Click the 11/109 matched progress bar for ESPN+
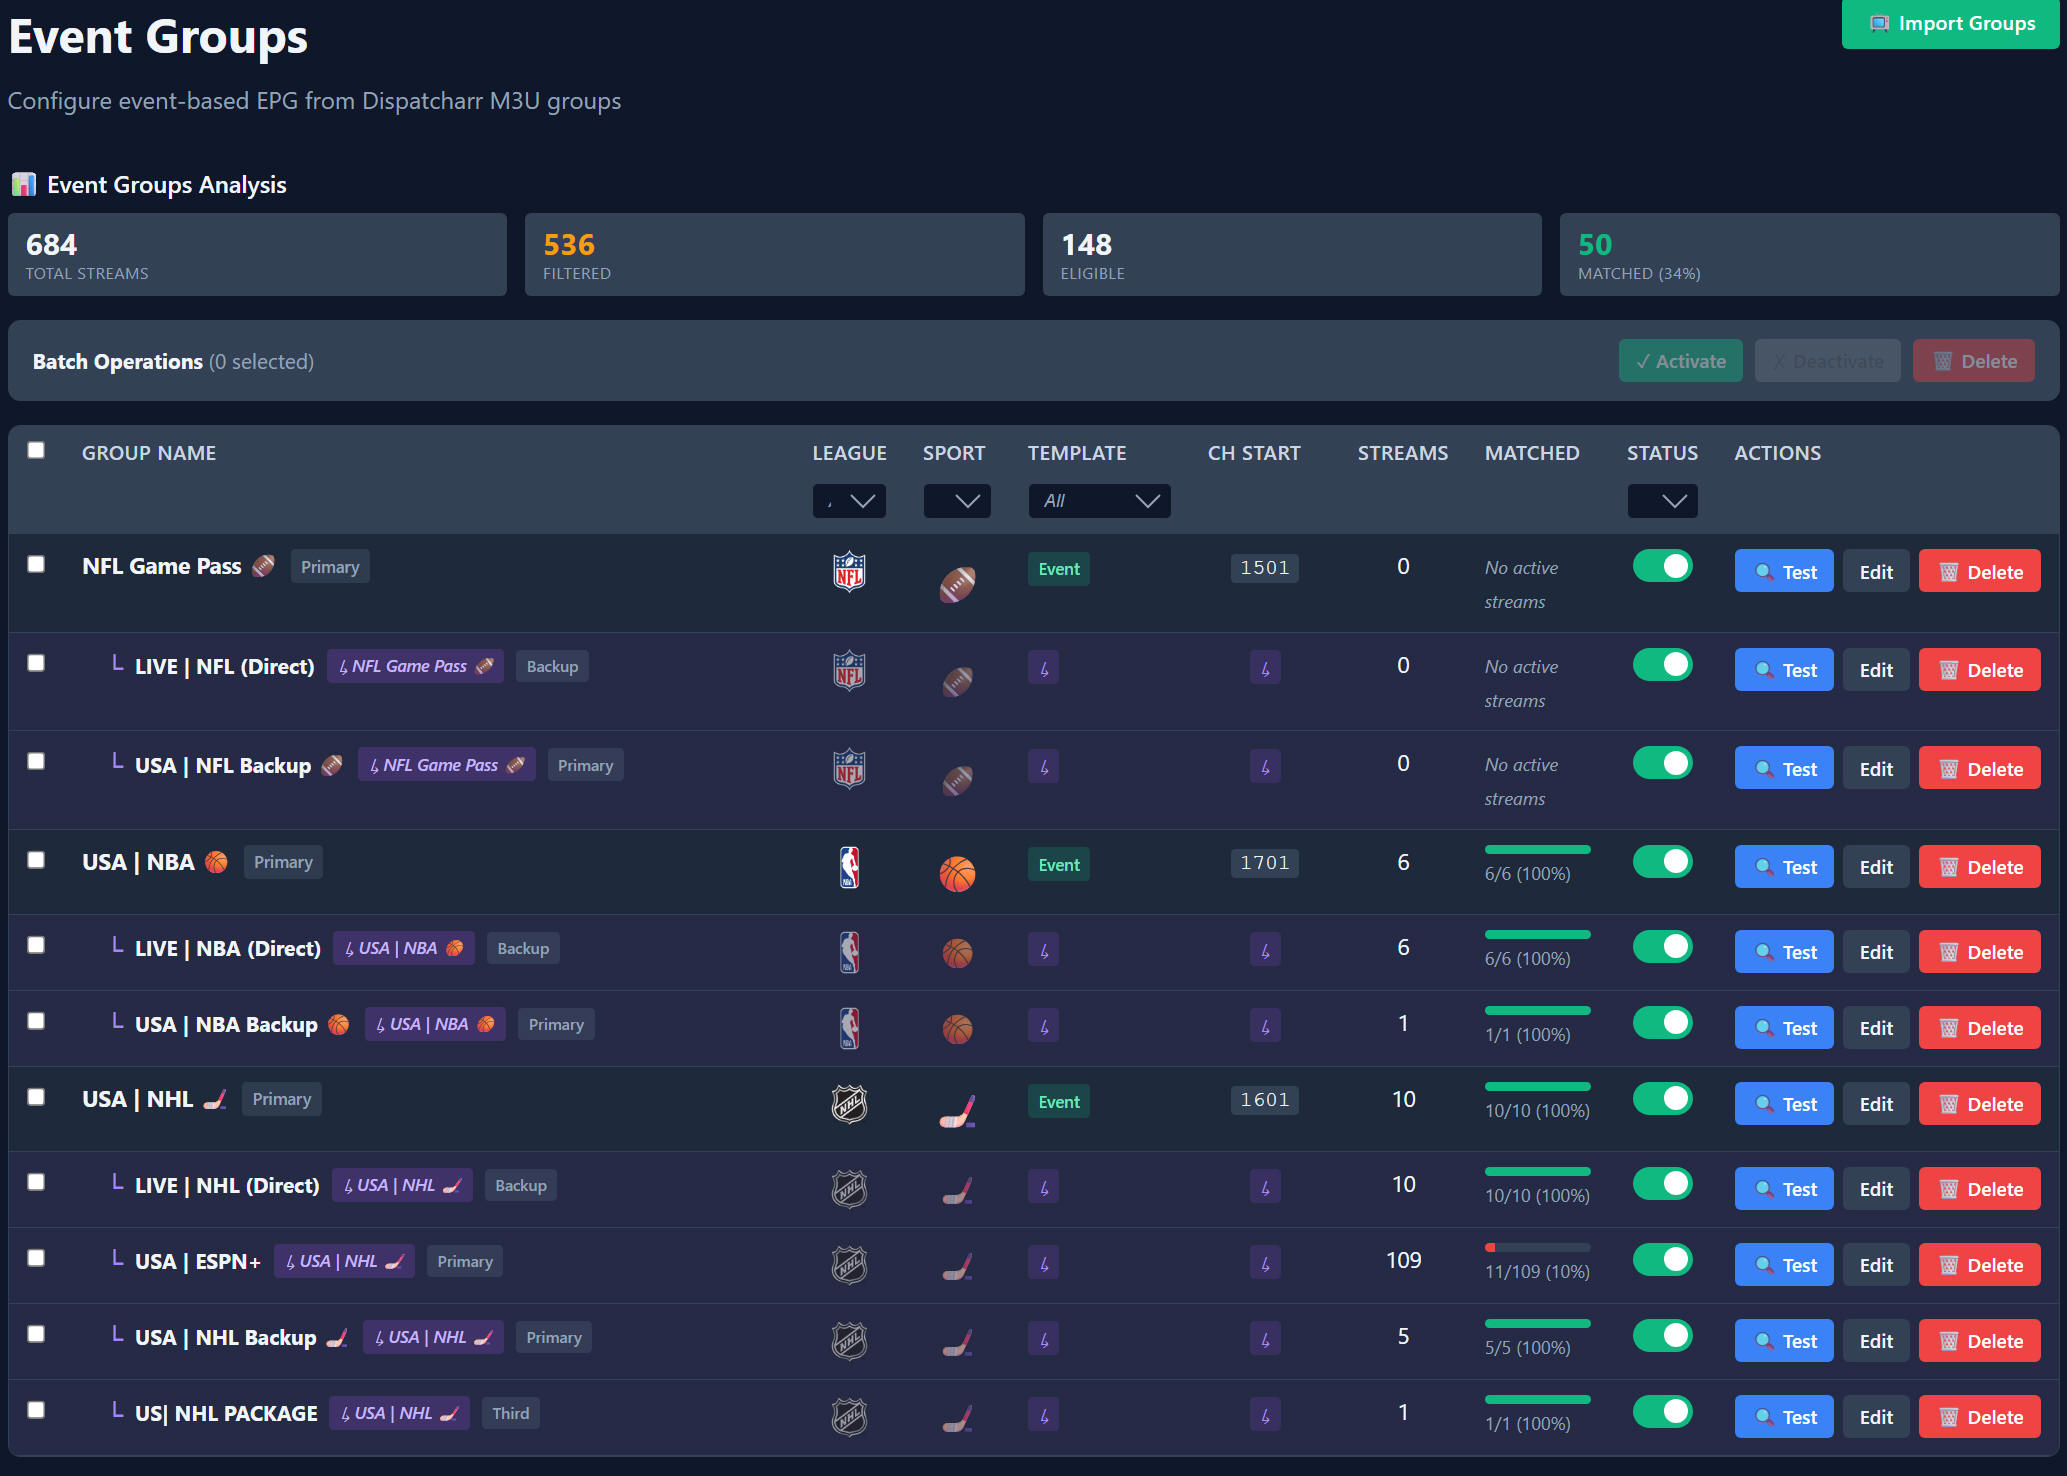 (1537, 1248)
